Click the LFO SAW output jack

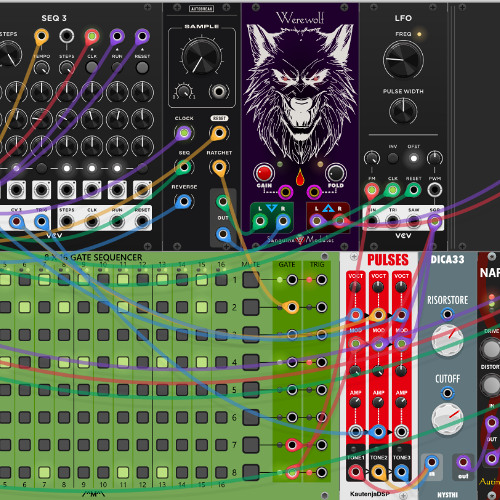click(x=414, y=221)
